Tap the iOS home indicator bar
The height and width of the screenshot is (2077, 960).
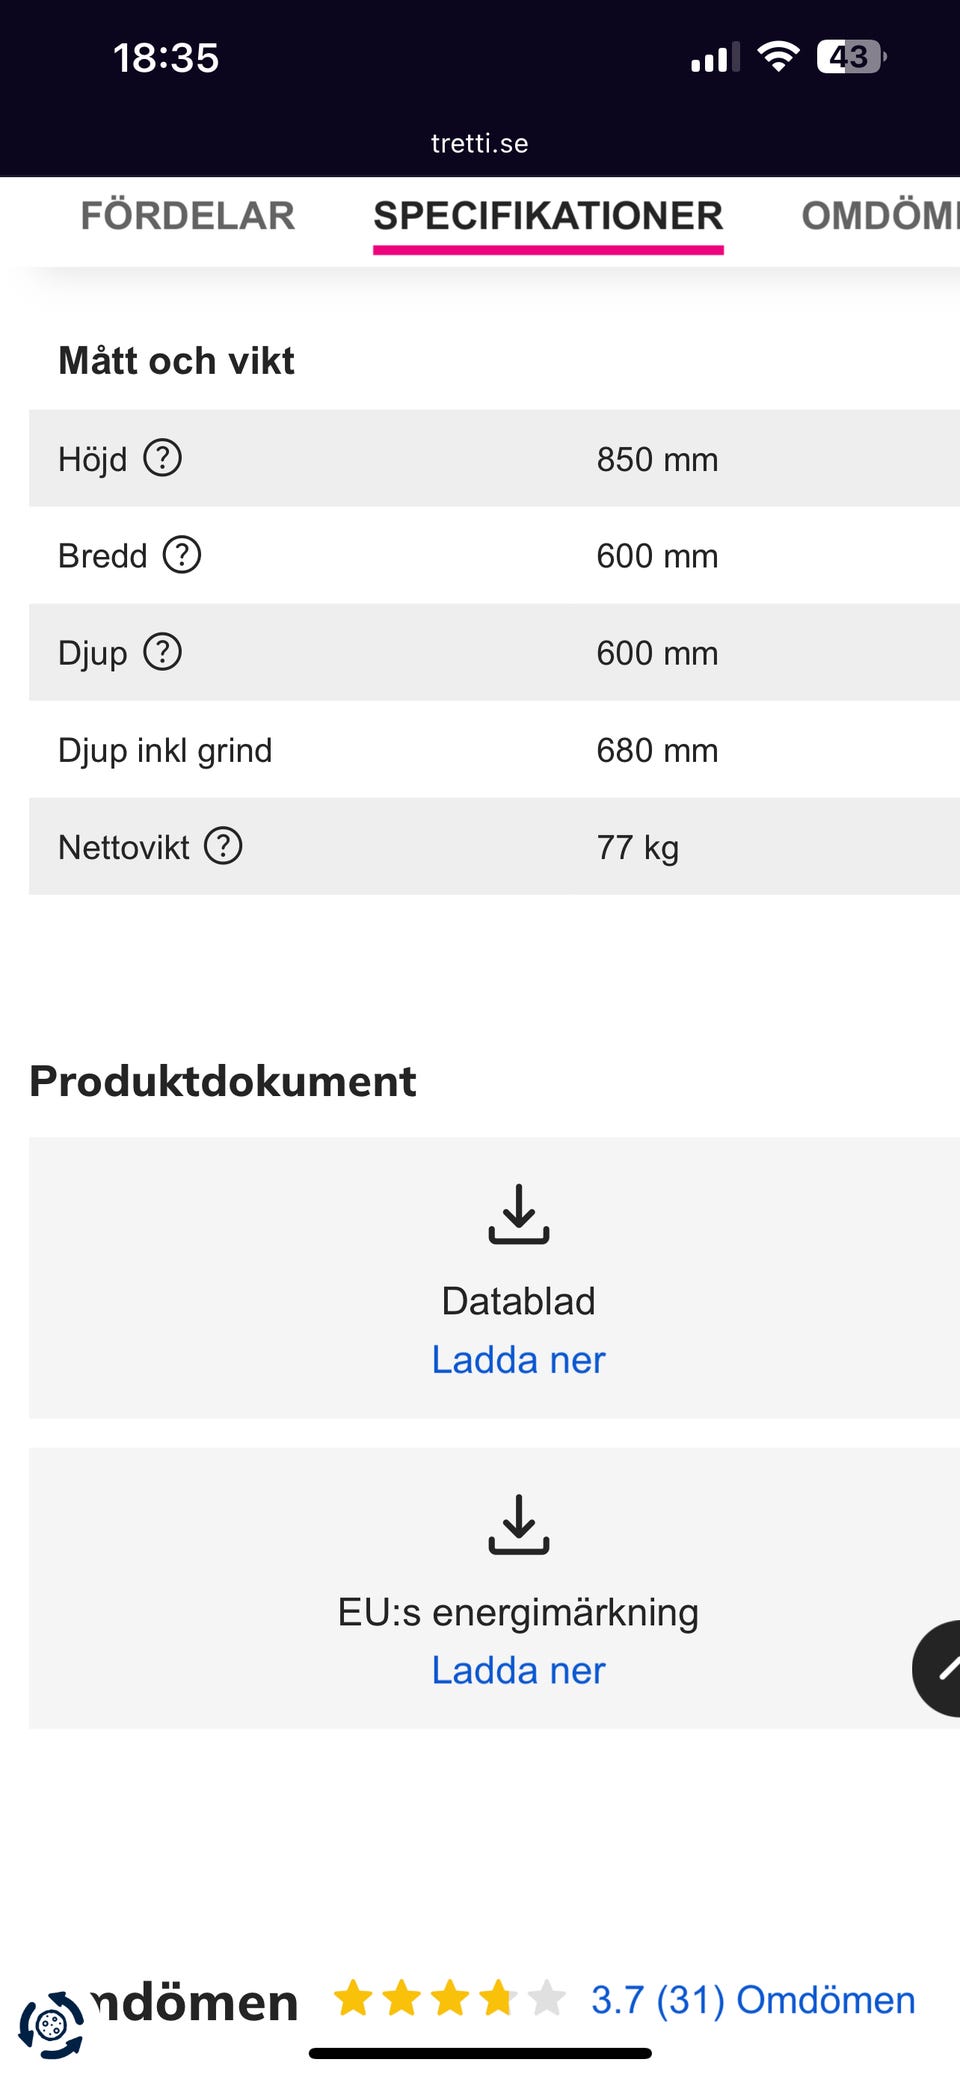click(480, 2053)
